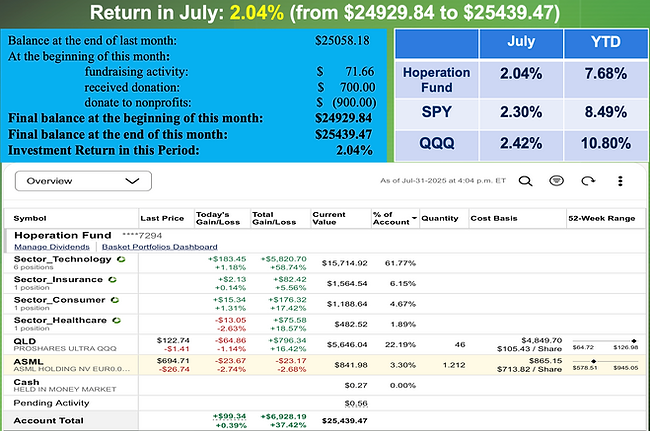Click ASML cost basis $865.15

[x=546, y=361]
